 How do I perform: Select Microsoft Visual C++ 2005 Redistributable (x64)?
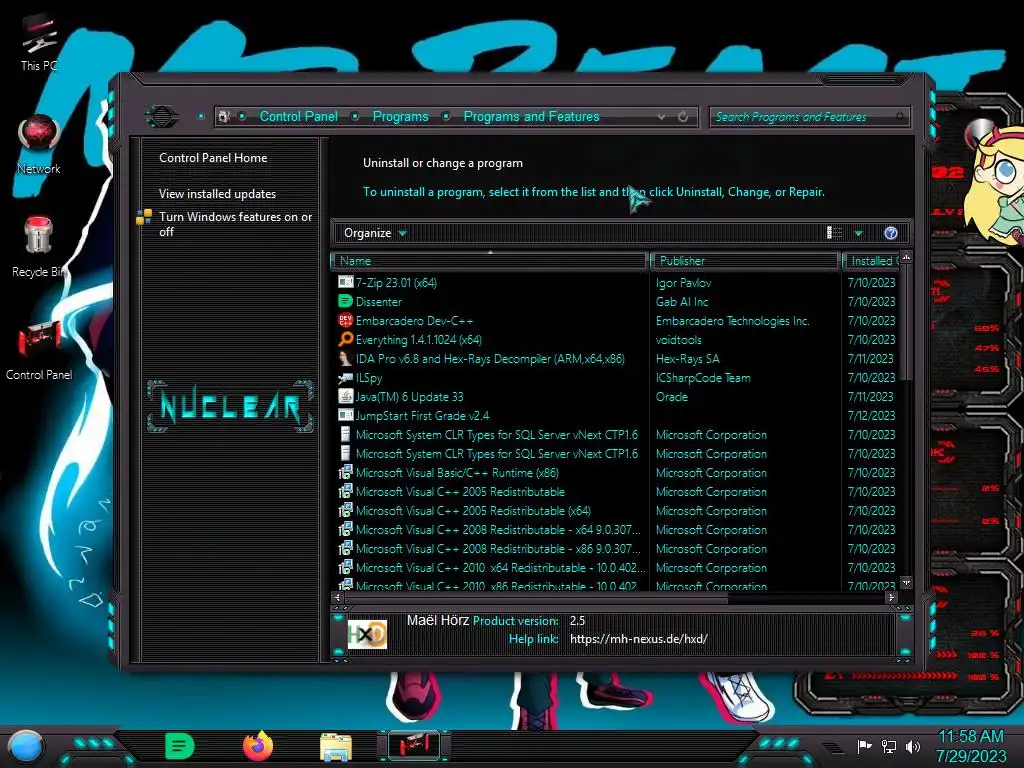click(x=473, y=511)
